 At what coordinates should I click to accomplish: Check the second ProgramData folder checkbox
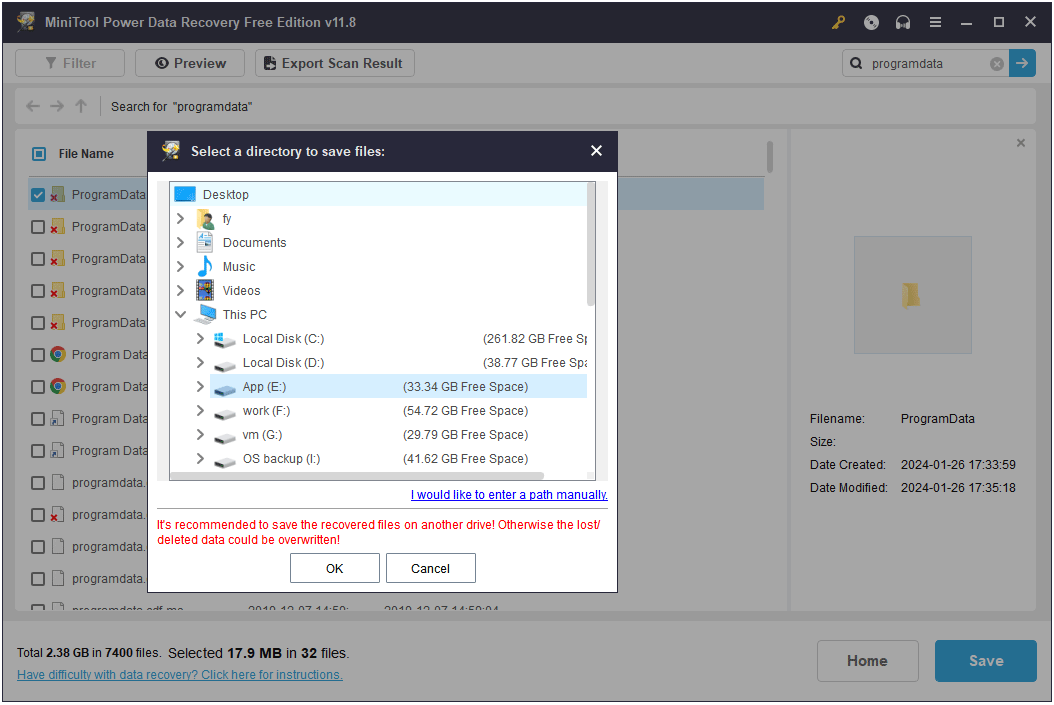tap(38, 227)
